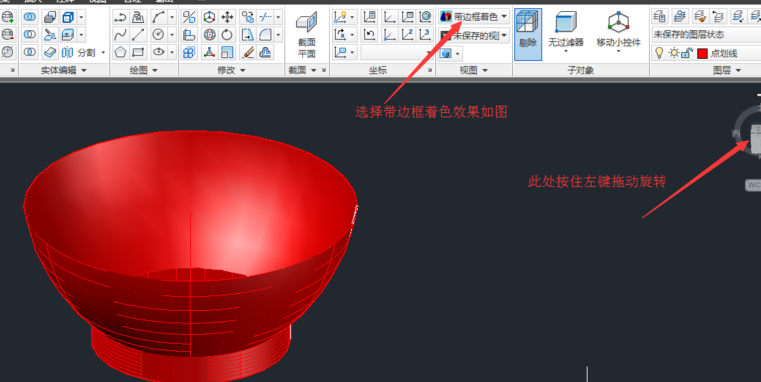Image resolution: width=761 pixels, height=382 pixels.
Task: Open the circle tool dropdown arrow
Action: coord(171,34)
